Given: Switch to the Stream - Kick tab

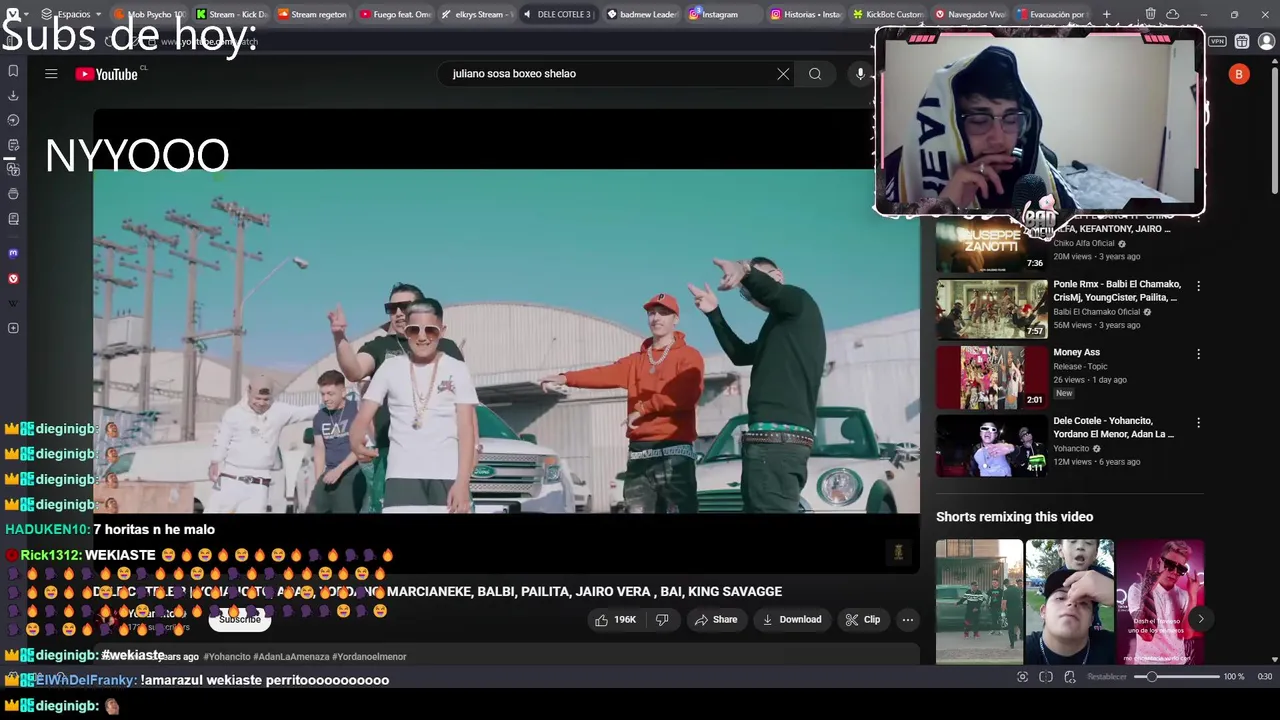Looking at the screenshot, I should pyautogui.click(x=231, y=14).
